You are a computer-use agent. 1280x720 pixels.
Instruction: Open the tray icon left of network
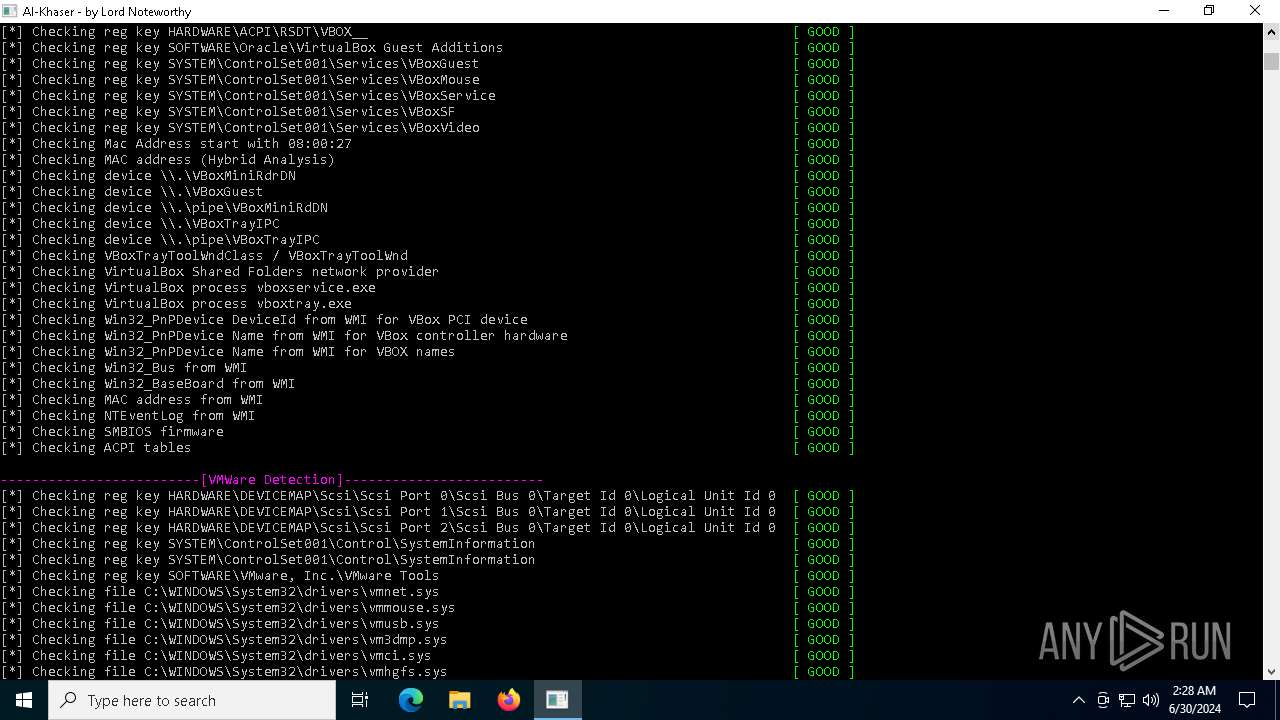pyautogui.click(x=1103, y=700)
